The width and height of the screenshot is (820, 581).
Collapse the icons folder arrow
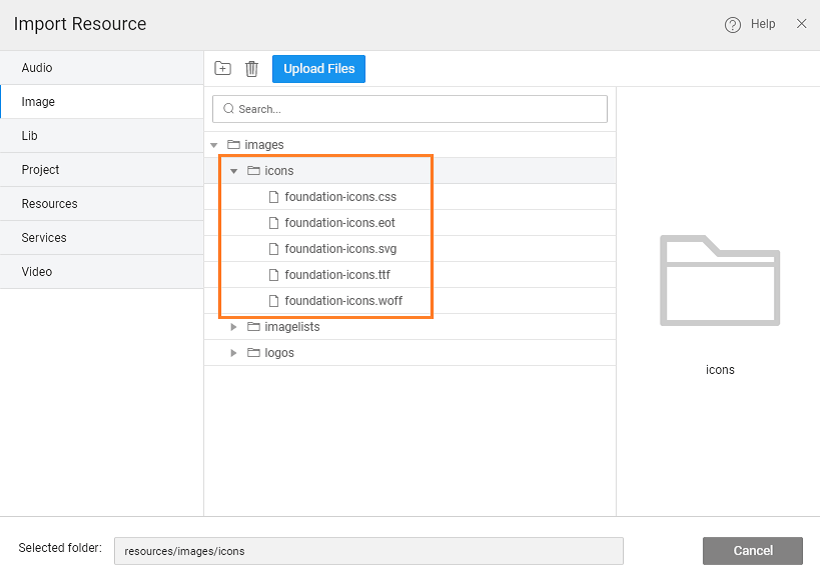(234, 171)
